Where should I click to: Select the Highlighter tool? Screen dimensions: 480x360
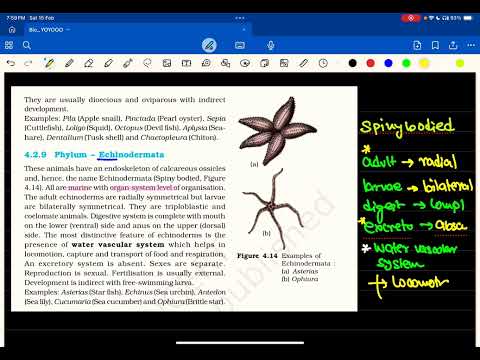(x=108, y=63)
